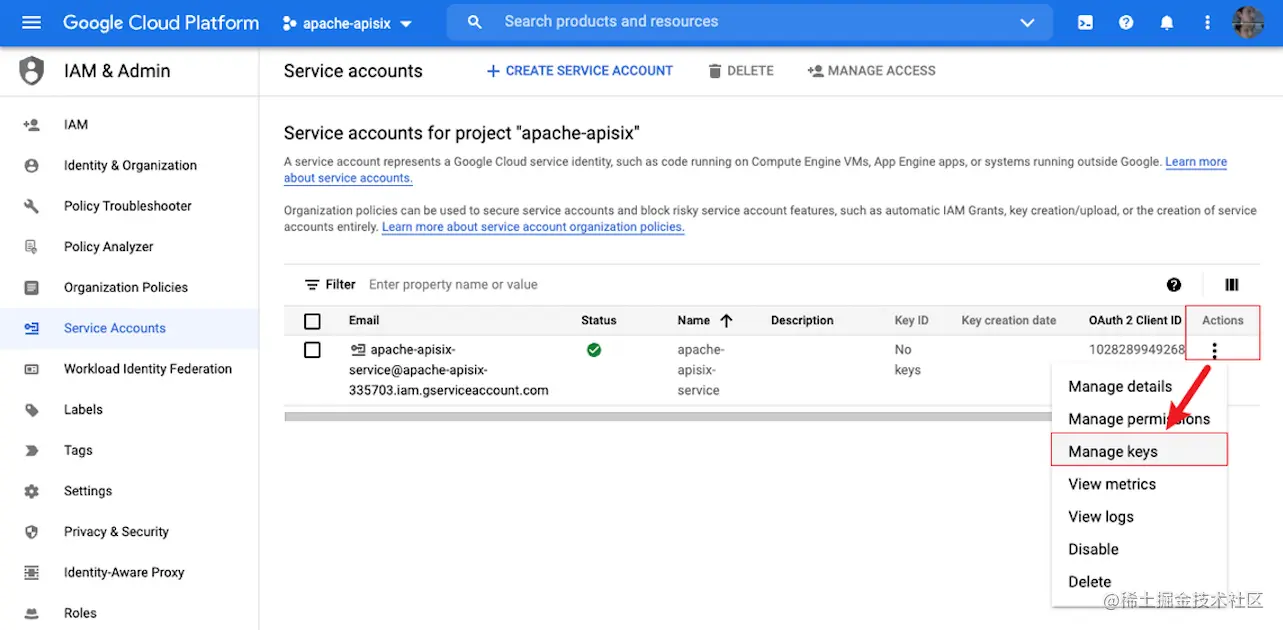The height and width of the screenshot is (630, 1283).
Task: Click MANAGE ACCESS button
Action: [871, 71]
